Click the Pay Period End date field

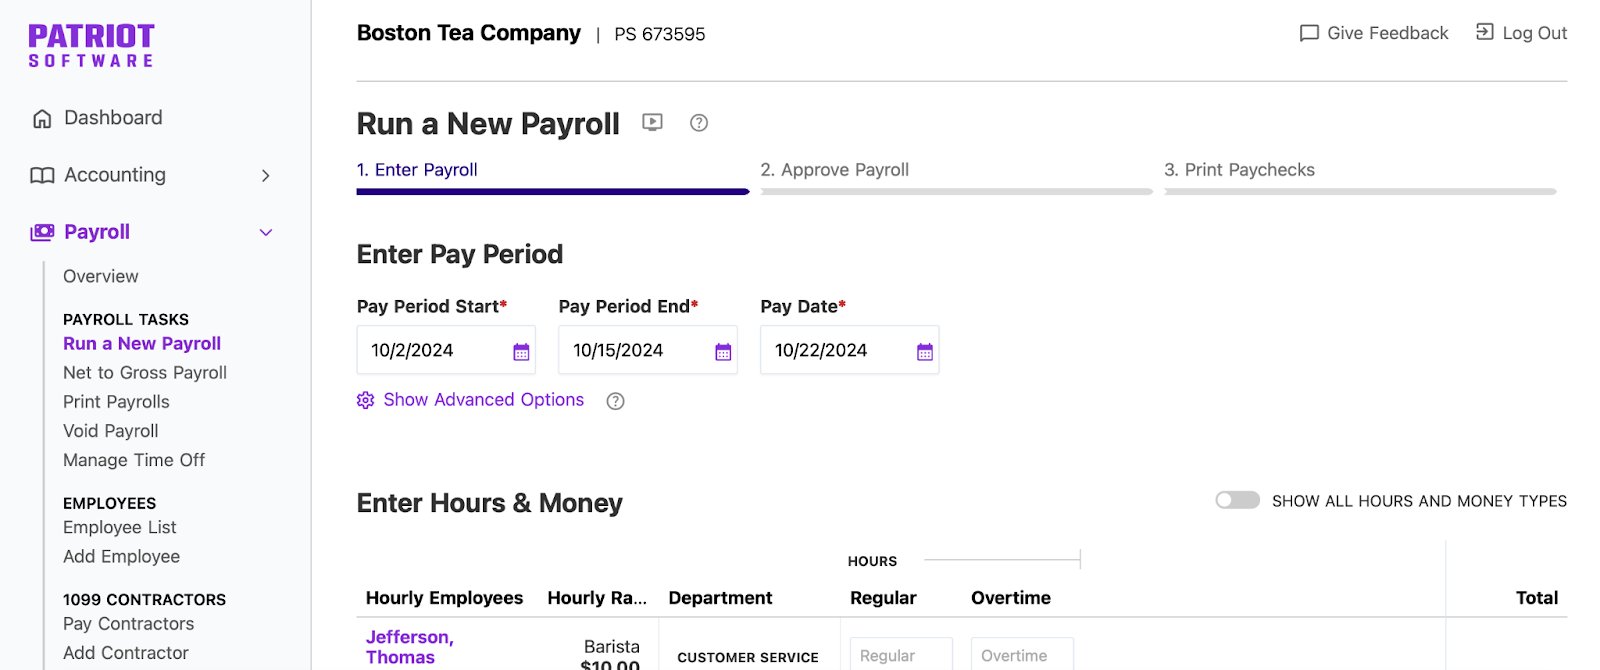click(x=648, y=350)
